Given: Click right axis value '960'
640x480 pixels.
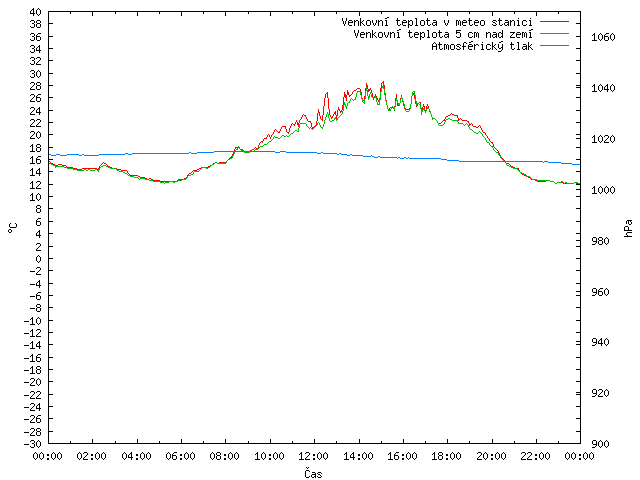Looking at the screenshot, I should [x=600, y=292].
